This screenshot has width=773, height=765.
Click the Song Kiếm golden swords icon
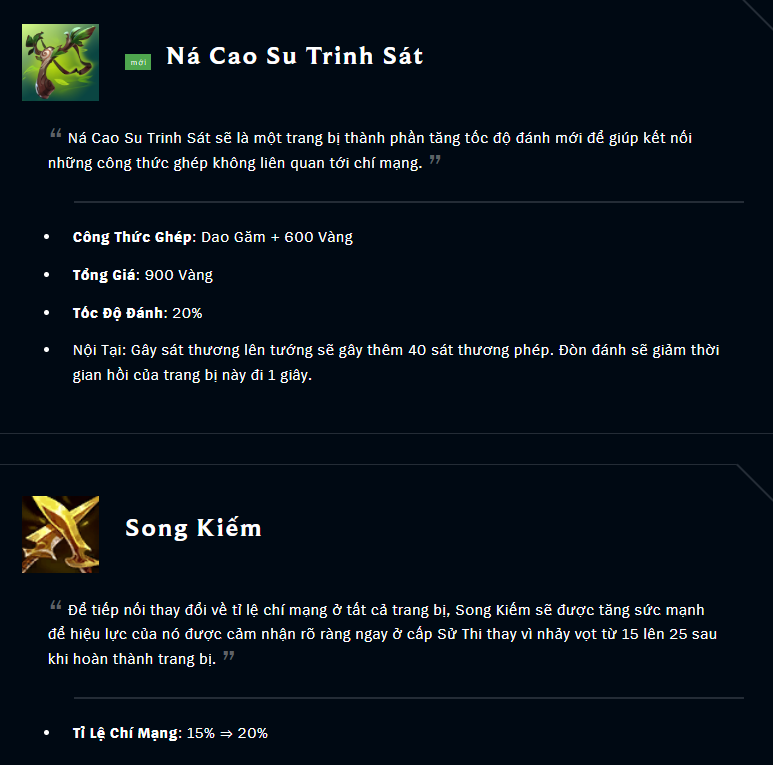click(60, 534)
